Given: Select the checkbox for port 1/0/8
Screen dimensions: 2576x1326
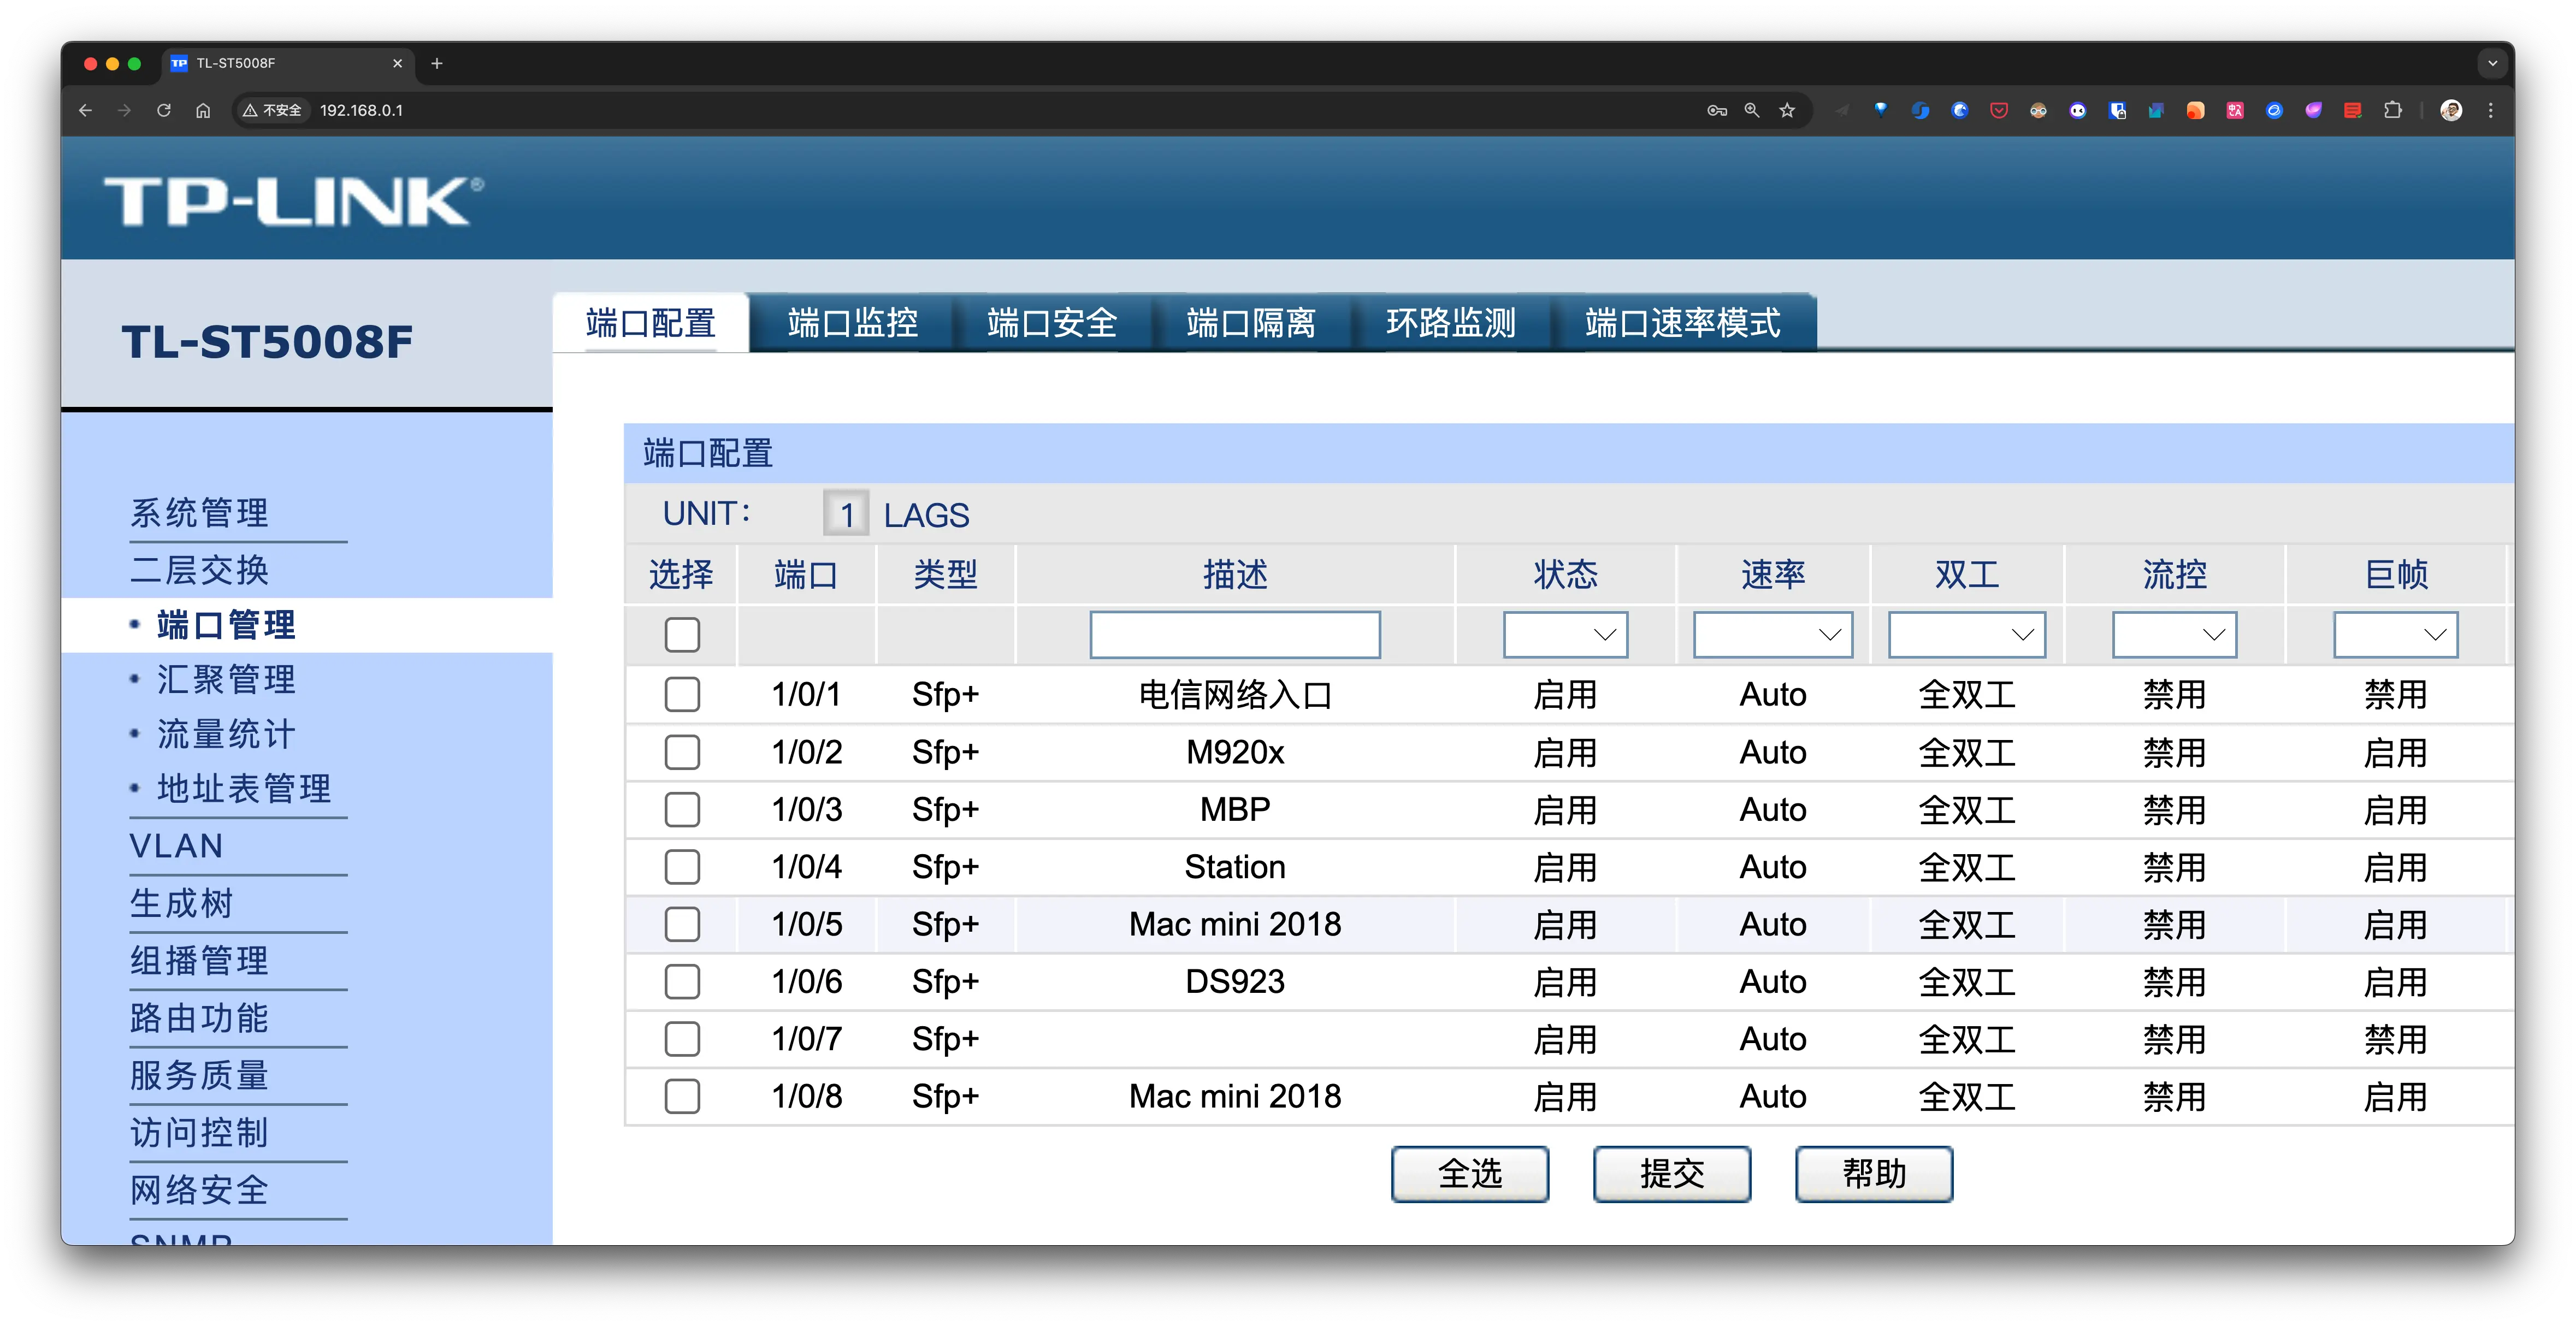Looking at the screenshot, I should [682, 1096].
